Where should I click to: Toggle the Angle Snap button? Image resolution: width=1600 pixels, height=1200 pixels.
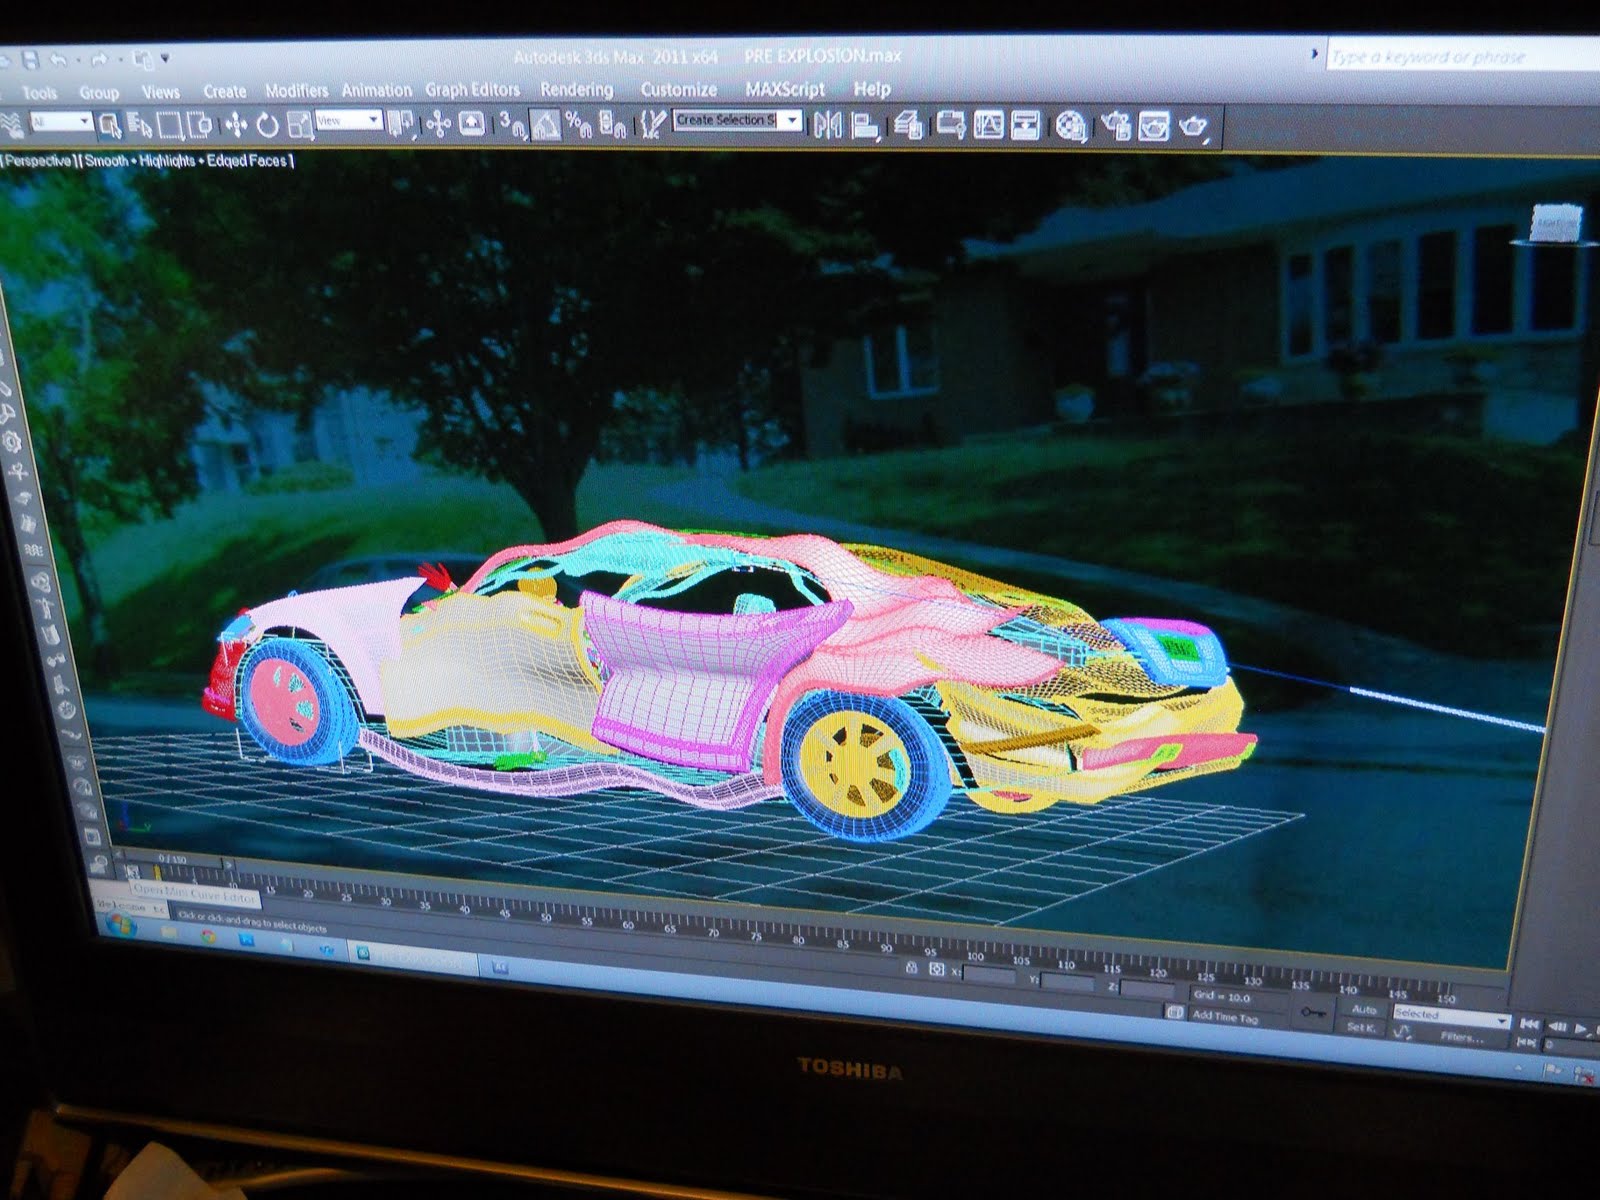pyautogui.click(x=544, y=125)
